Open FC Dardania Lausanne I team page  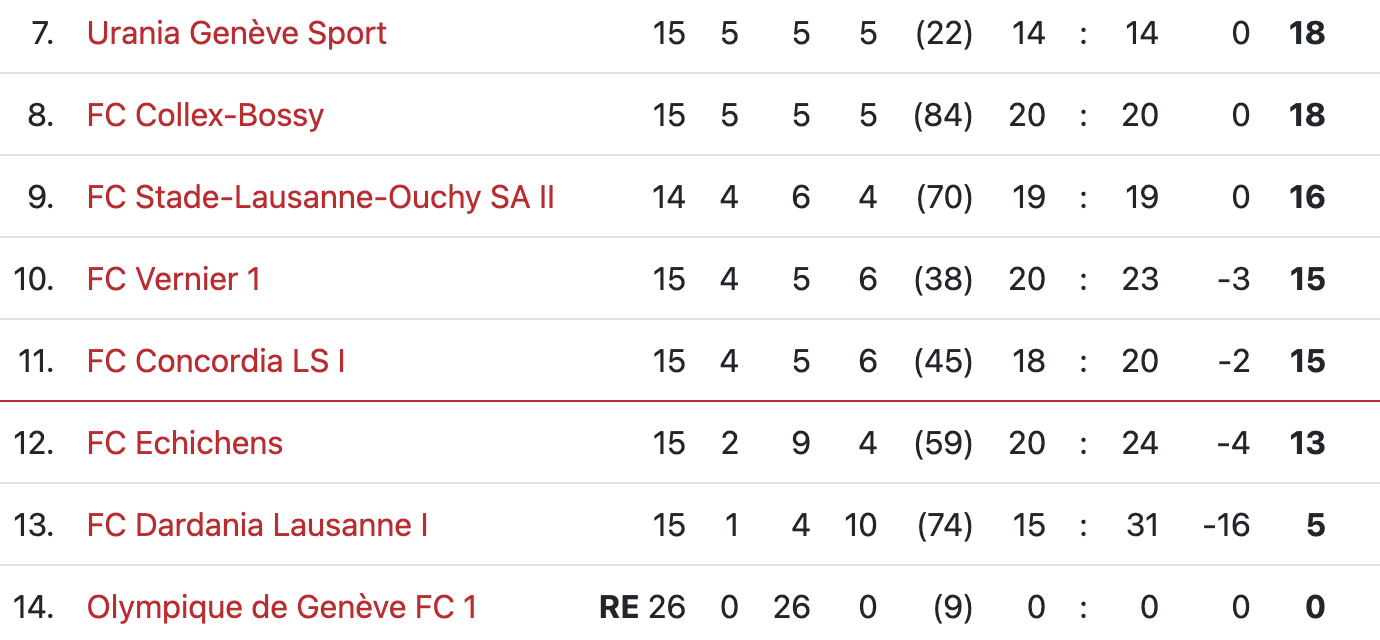tap(257, 526)
